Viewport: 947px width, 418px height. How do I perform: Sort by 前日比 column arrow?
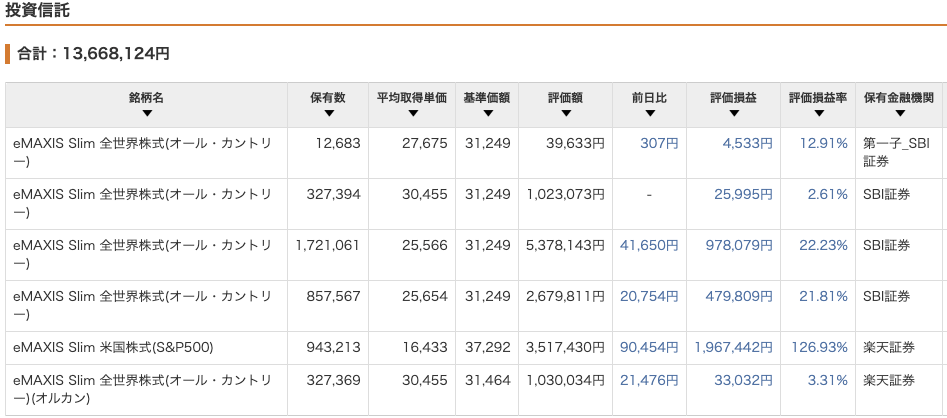click(649, 113)
